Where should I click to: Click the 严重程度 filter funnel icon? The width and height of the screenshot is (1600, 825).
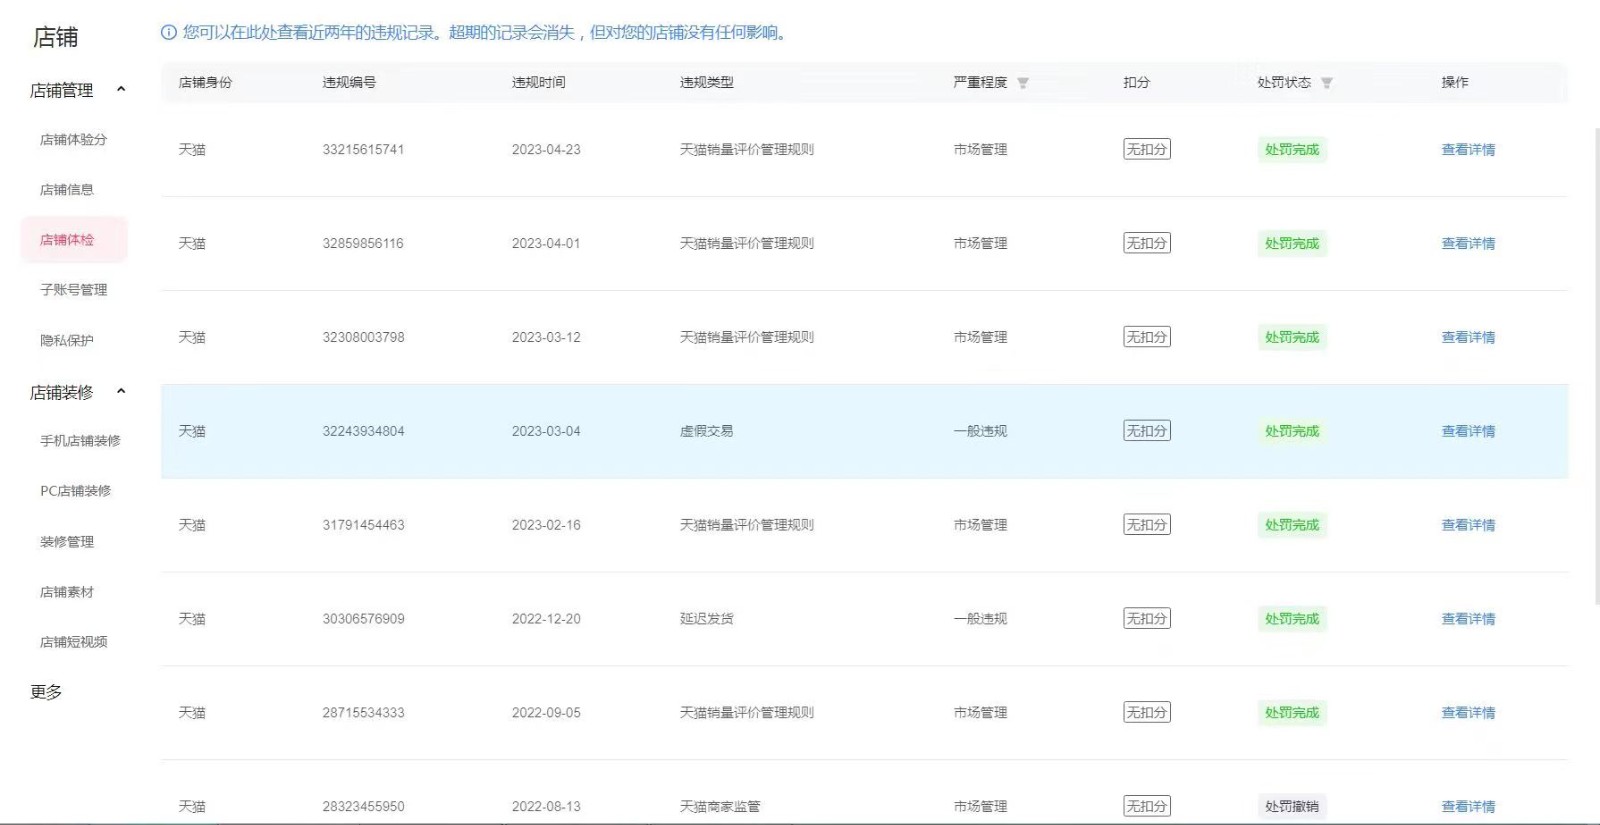tap(1023, 83)
